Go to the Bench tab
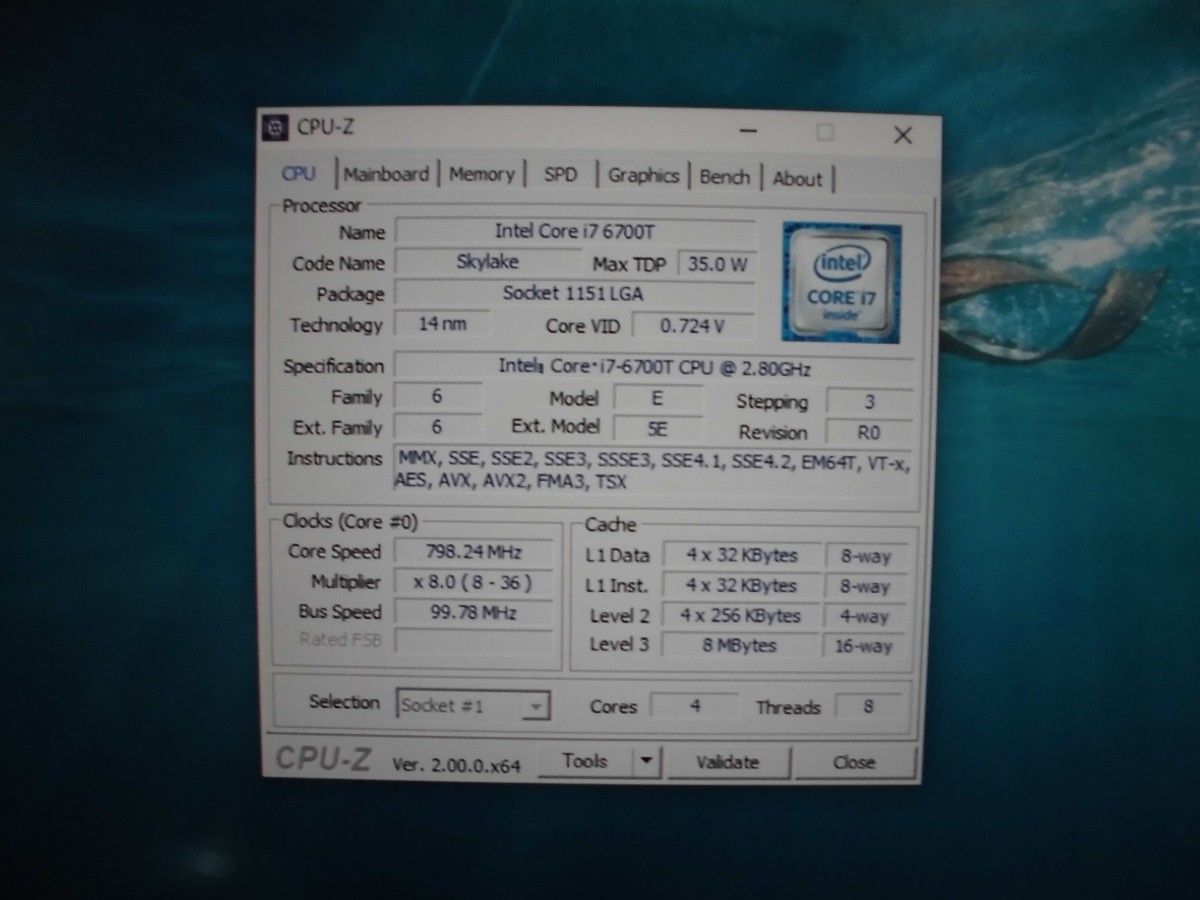The height and width of the screenshot is (900, 1200). tap(725, 177)
